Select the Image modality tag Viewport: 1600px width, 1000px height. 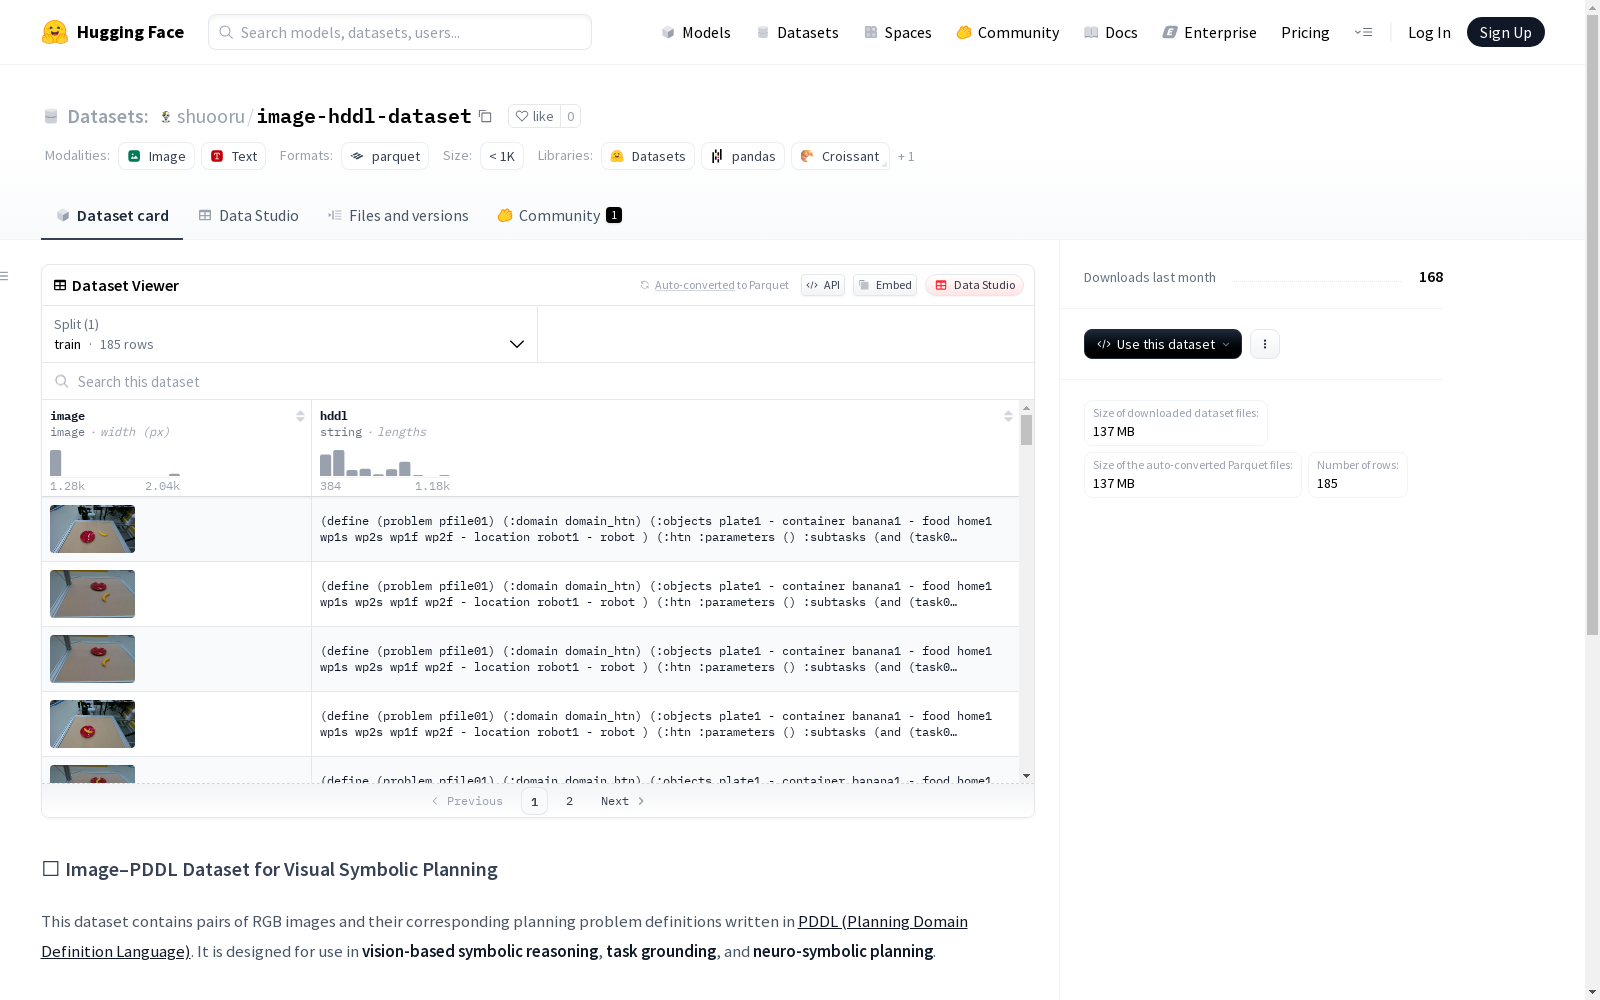(x=157, y=156)
